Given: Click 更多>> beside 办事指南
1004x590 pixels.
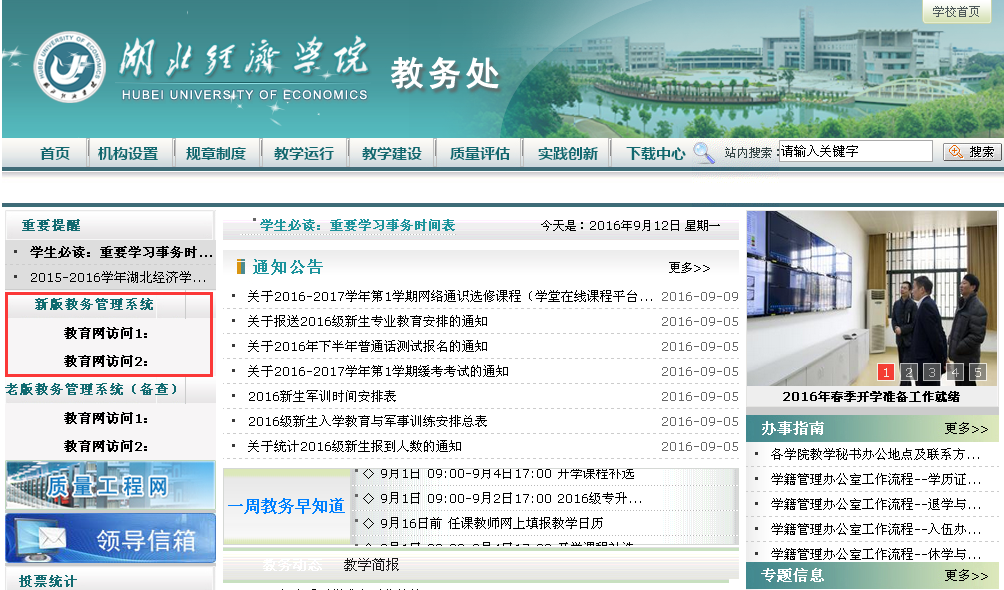Looking at the screenshot, I should tap(966, 429).
